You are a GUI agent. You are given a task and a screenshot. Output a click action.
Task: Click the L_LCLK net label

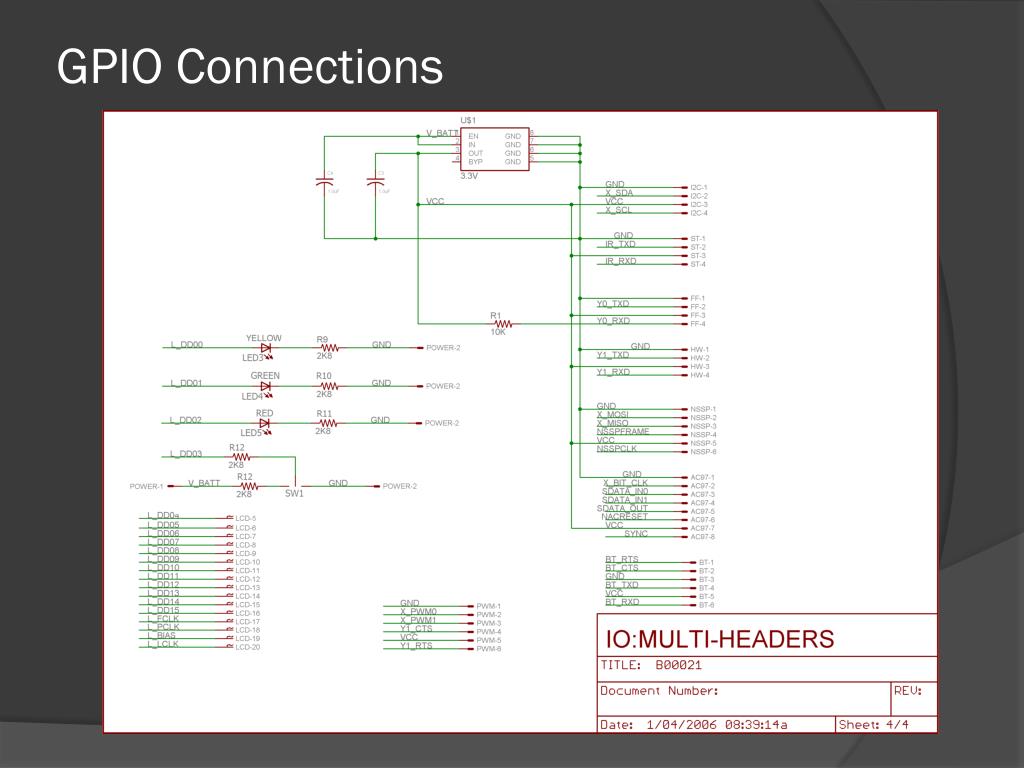[x=163, y=645]
